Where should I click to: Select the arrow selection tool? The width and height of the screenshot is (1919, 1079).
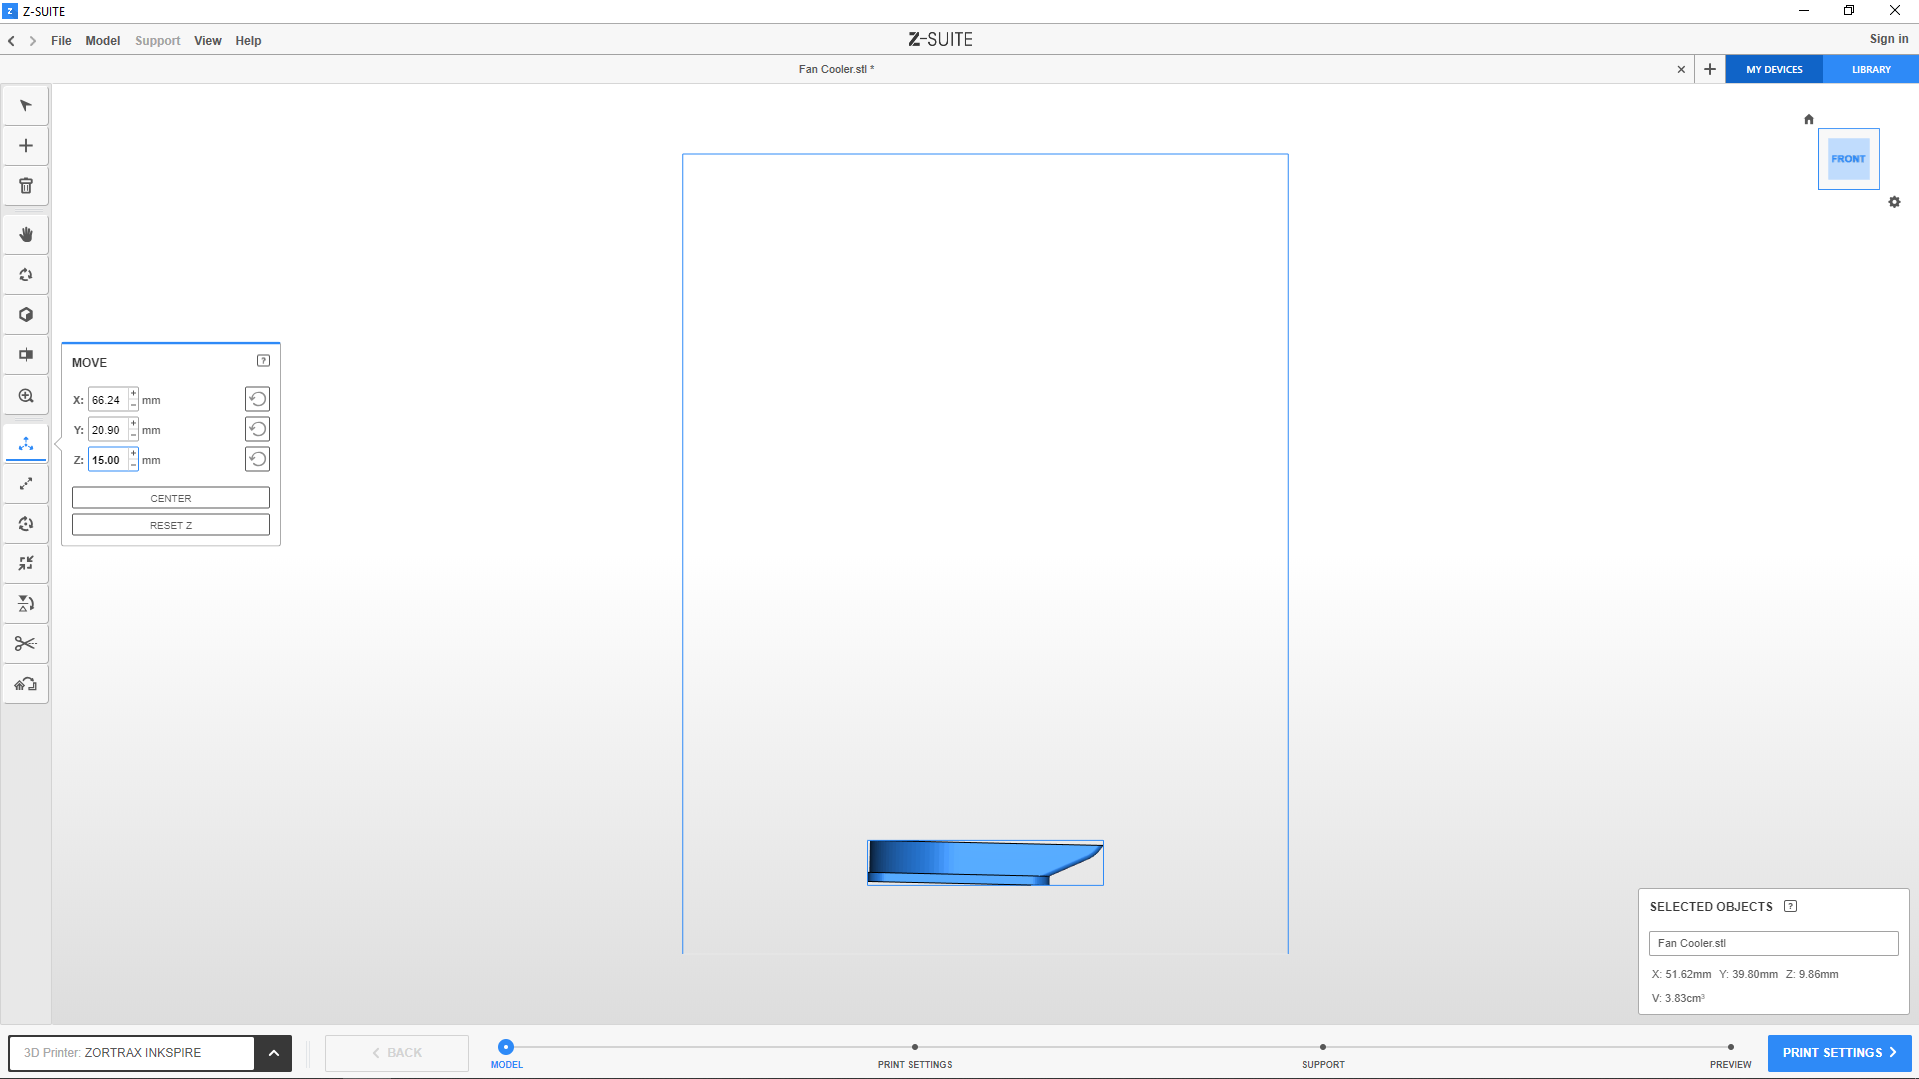coord(26,106)
